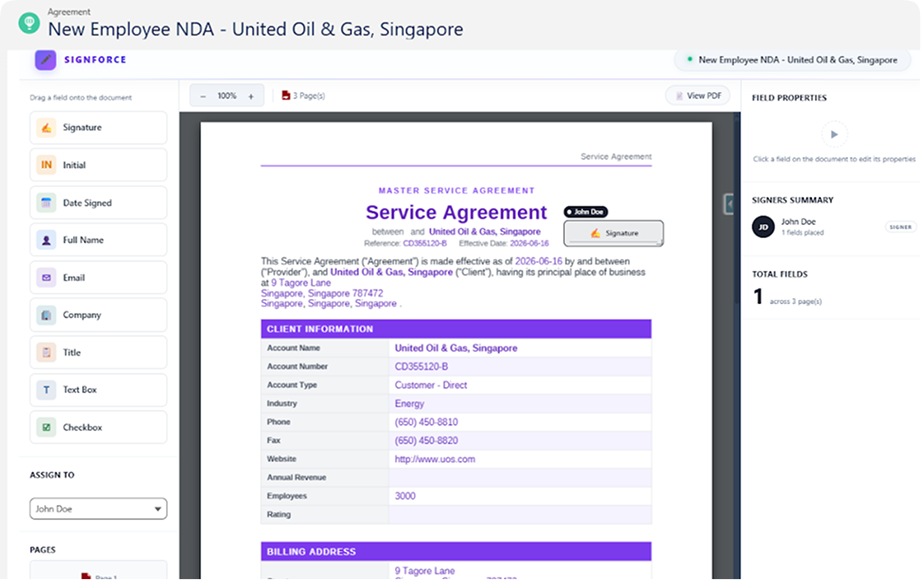
Task: Click the red PDF pages icon
Action: tap(285, 95)
